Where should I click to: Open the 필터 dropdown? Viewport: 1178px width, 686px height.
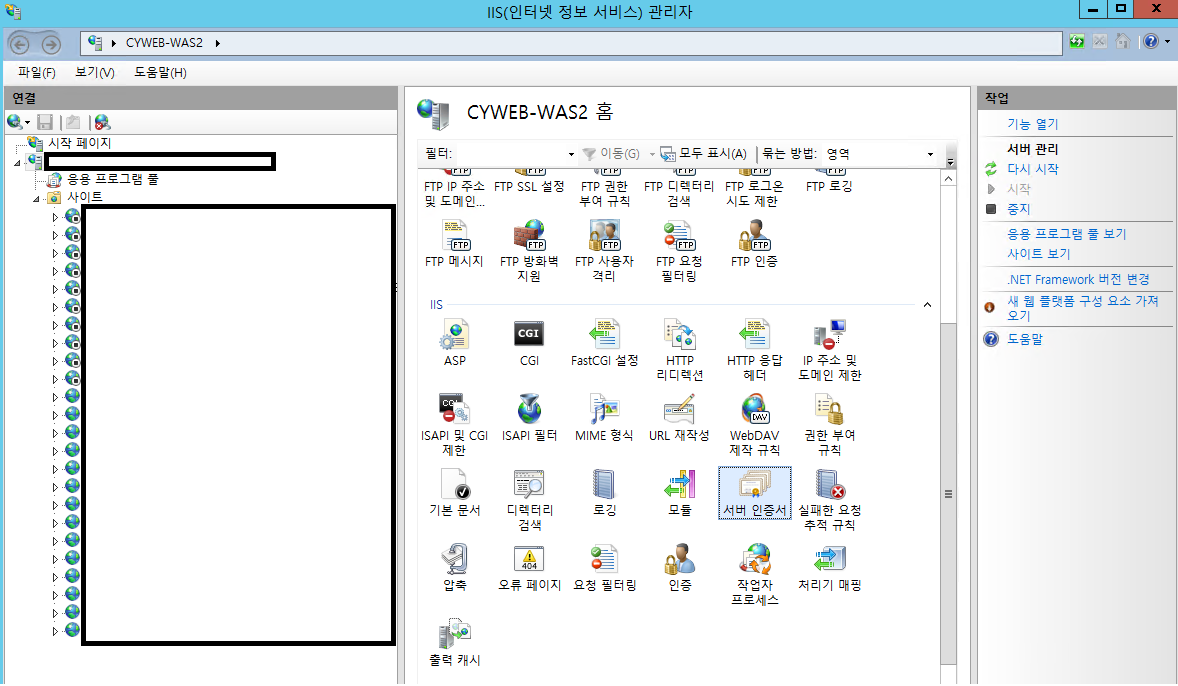pyautogui.click(x=571, y=152)
